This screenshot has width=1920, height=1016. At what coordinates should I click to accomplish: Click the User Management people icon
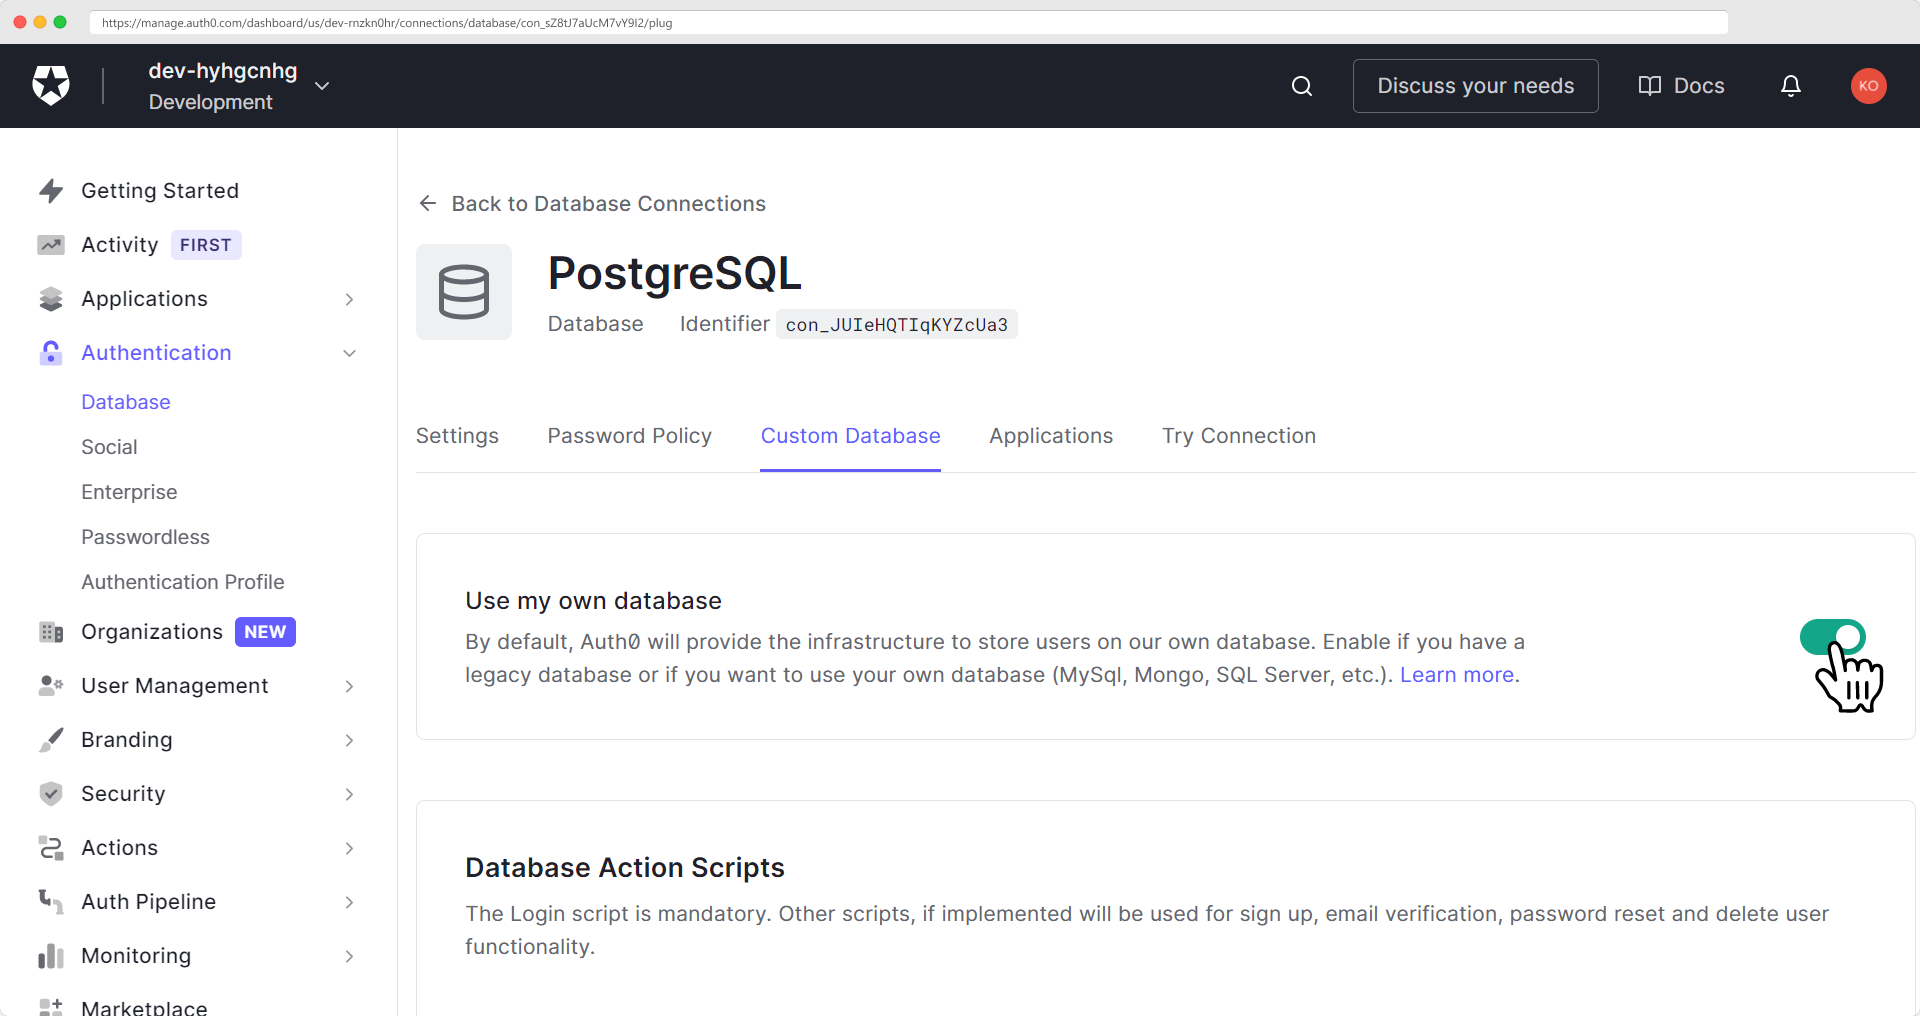(51, 686)
